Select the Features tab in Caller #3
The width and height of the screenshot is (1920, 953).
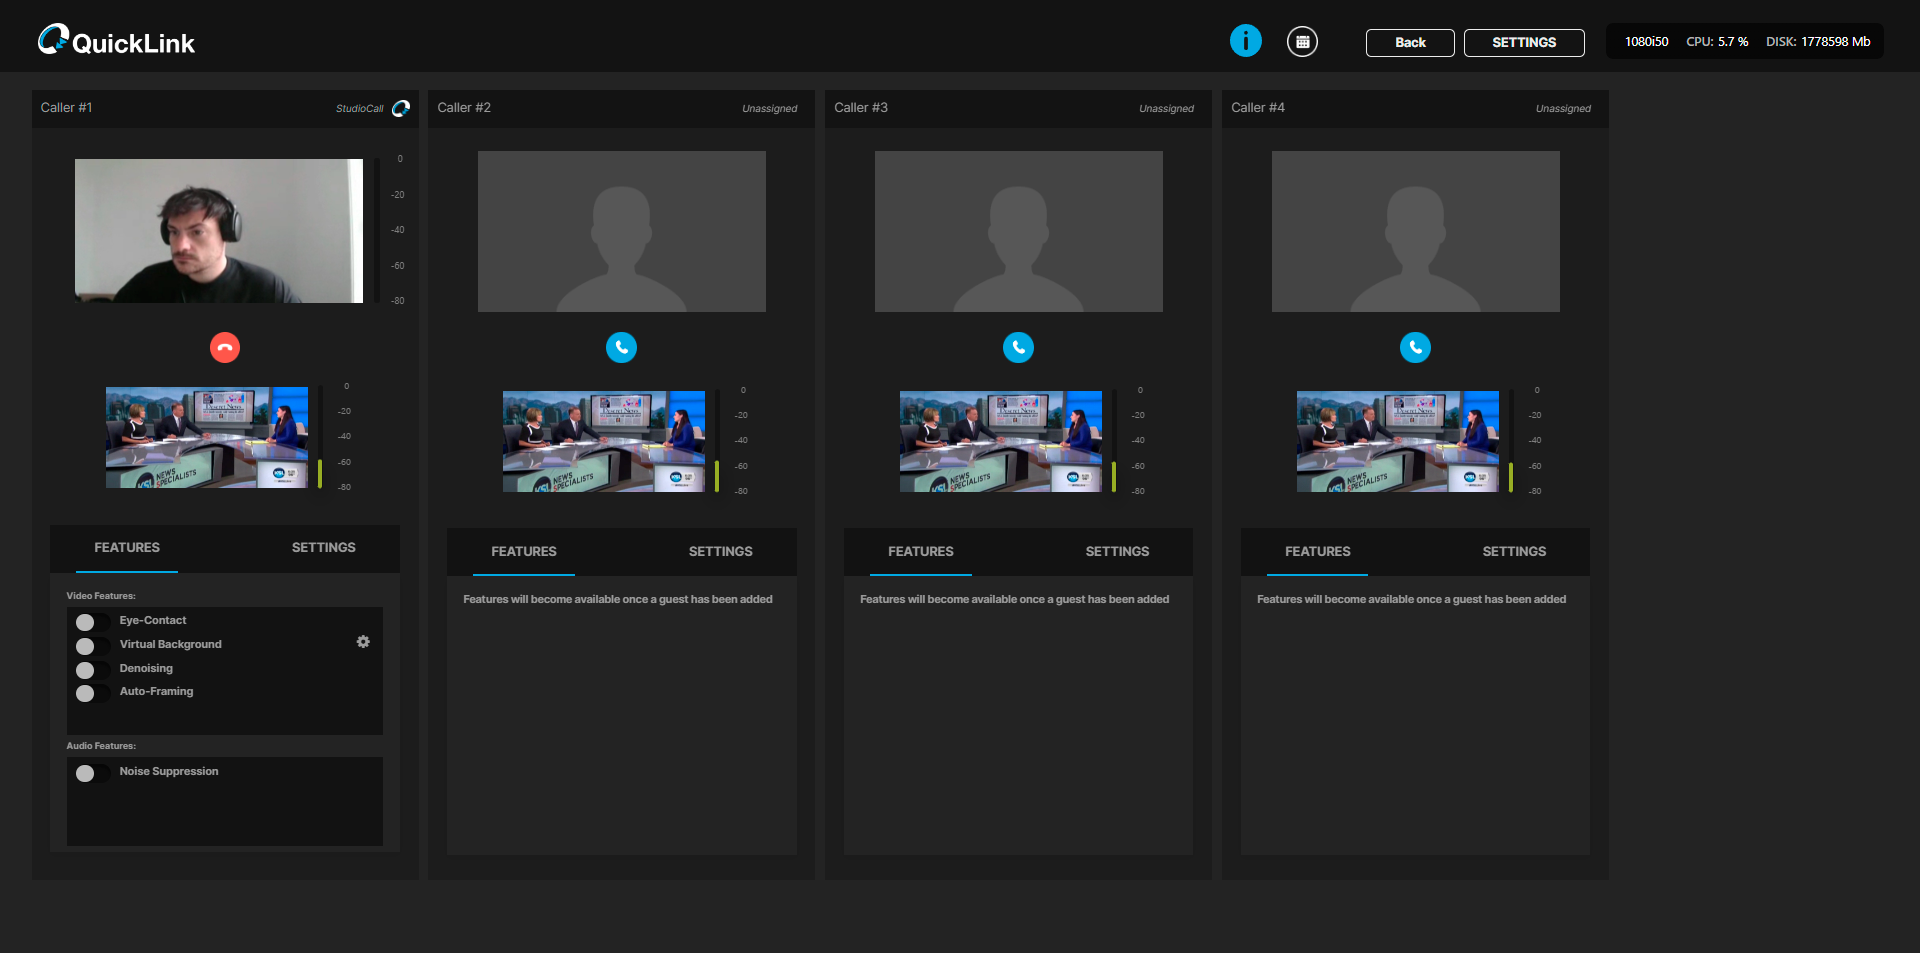click(x=920, y=552)
